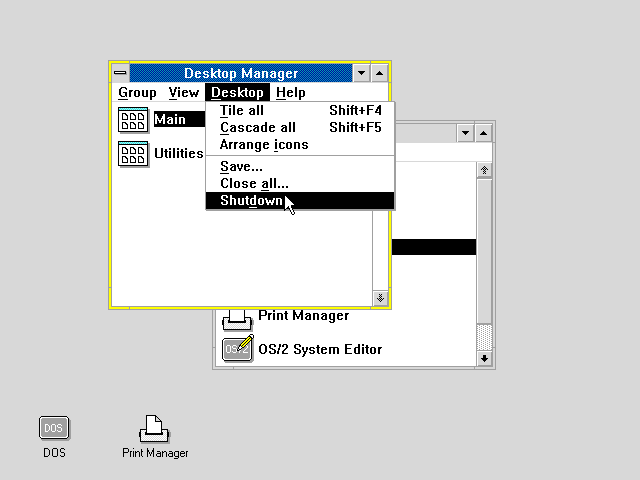Click group window scroll-to-top double arrow
This screenshot has height=480, width=640.
point(484,170)
